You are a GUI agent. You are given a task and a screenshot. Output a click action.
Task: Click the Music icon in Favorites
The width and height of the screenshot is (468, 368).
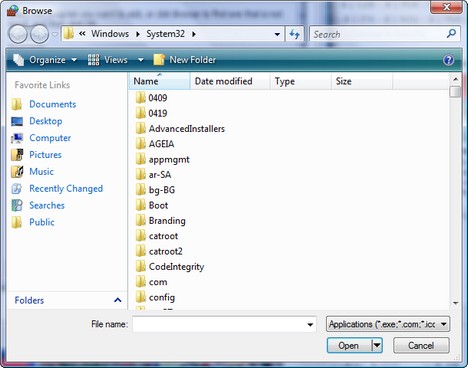pyautogui.click(x=17, y=172)
